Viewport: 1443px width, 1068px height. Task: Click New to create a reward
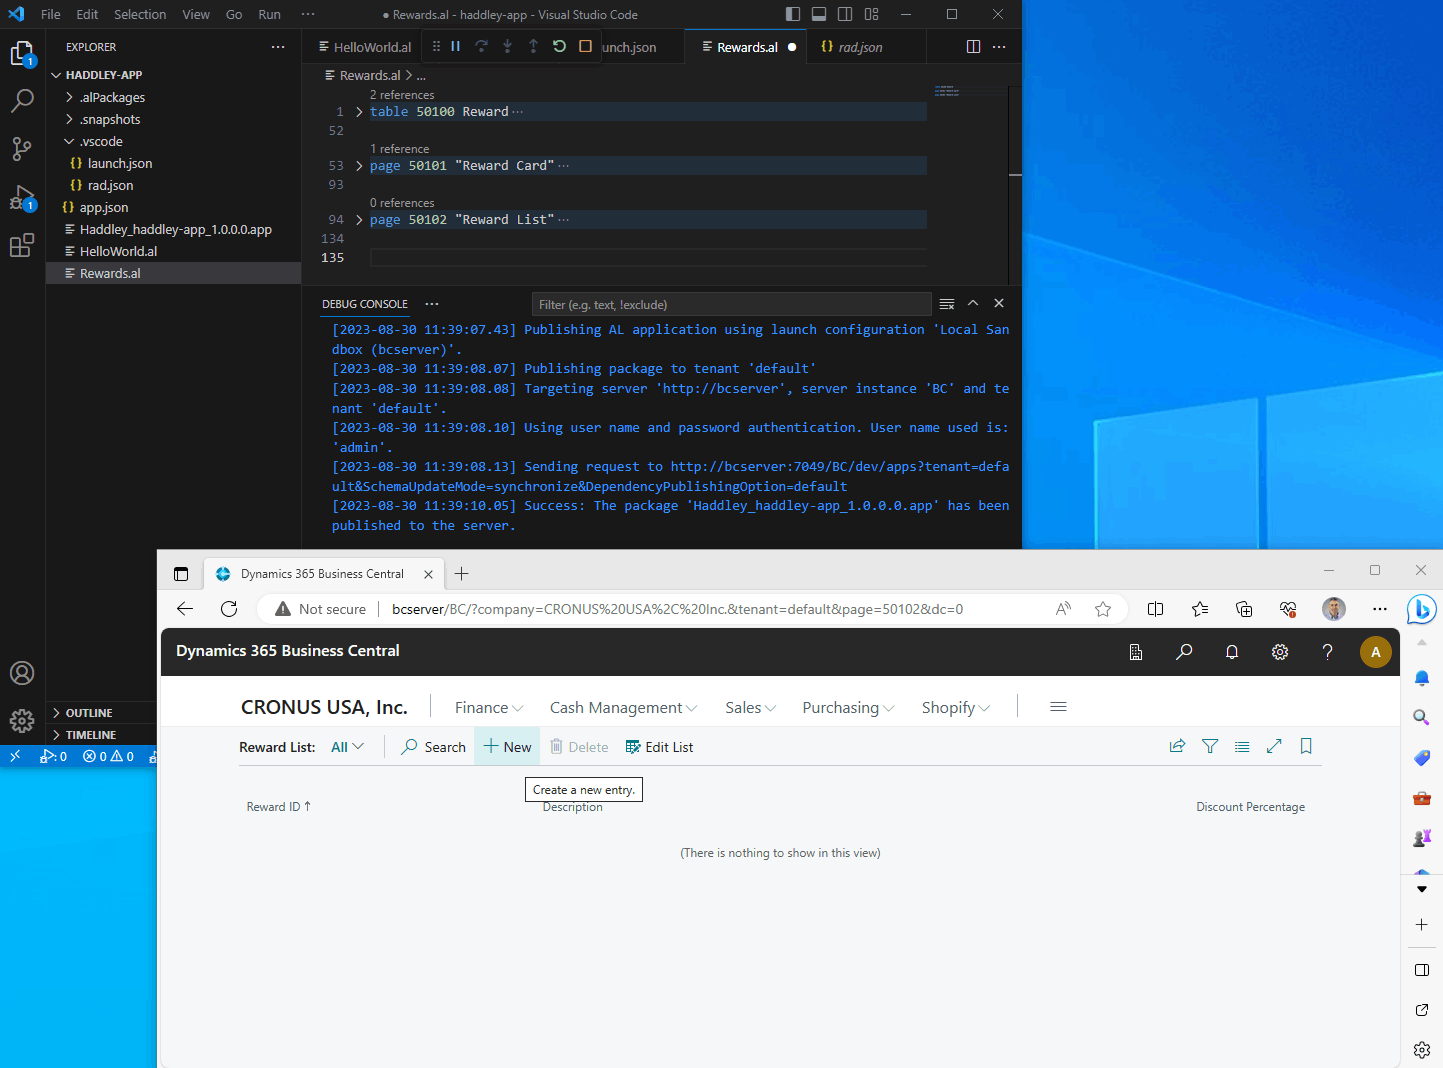coord(508,747)
